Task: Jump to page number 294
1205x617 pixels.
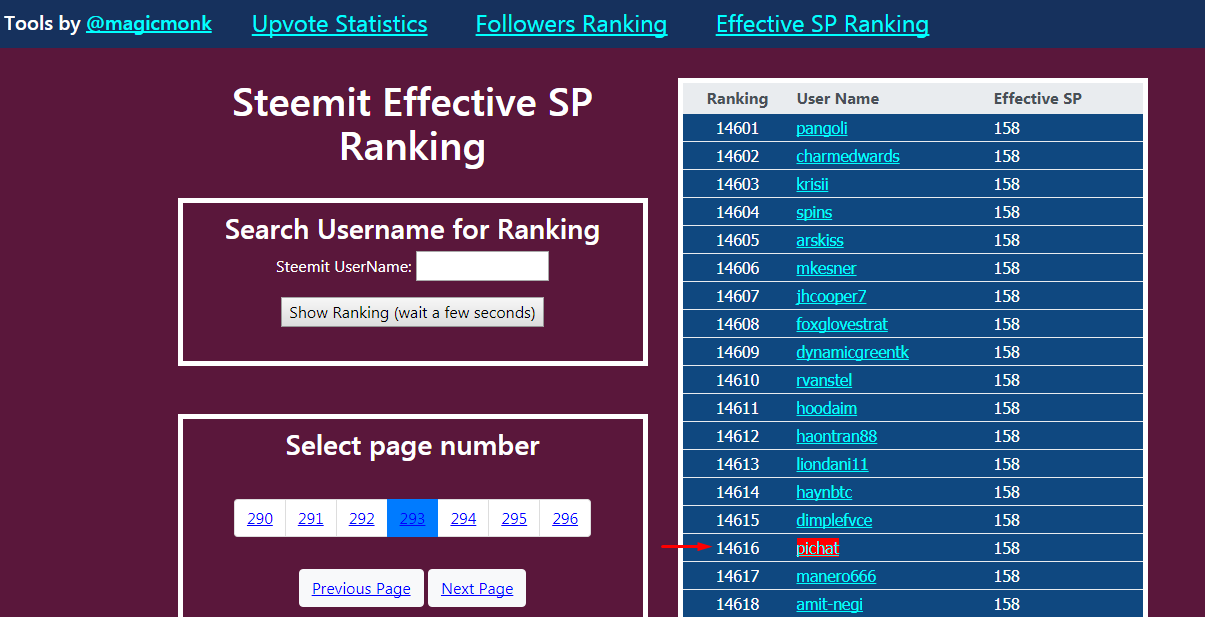Action: pos(464,518)
